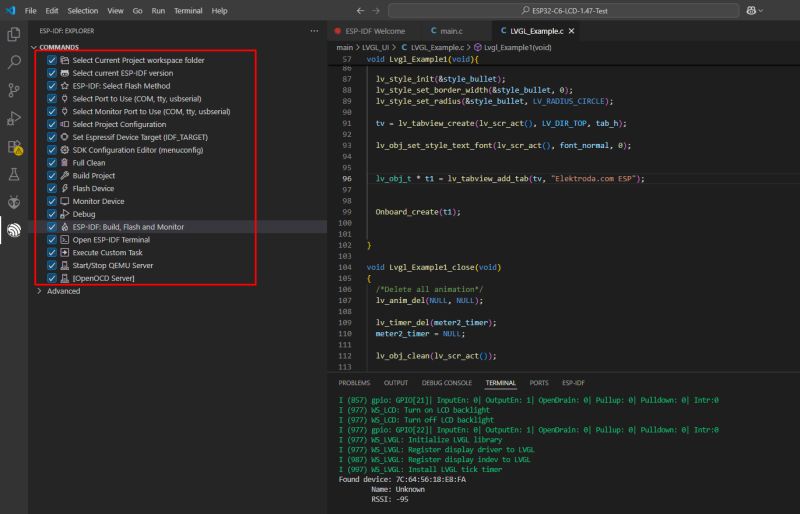Click the gear icon for SDK Configuration Editor
This screenshot has height=514, width=800.
click(65, 150)
